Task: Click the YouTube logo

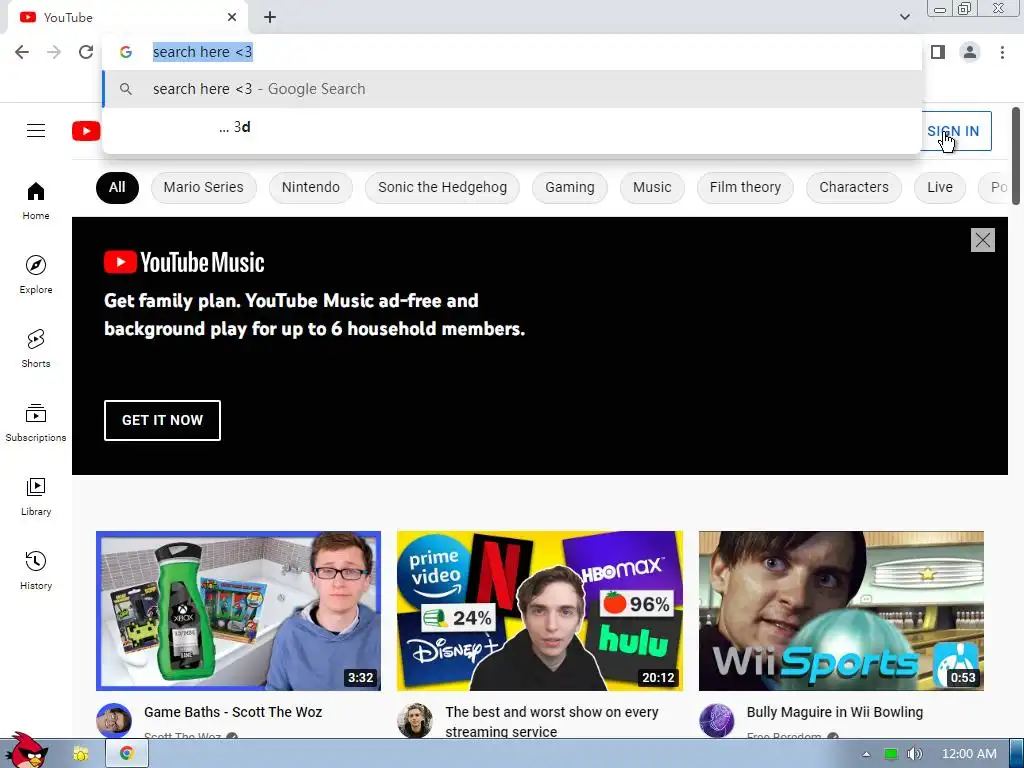Action: (86, 131)
